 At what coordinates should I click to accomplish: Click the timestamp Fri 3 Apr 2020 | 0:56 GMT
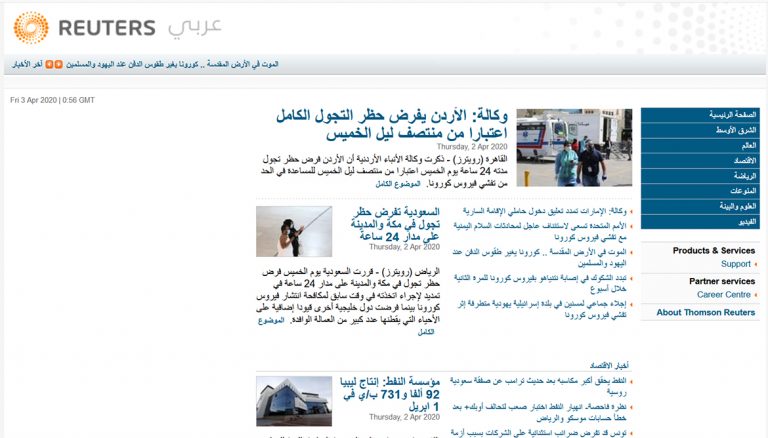[x=52, y=100]
